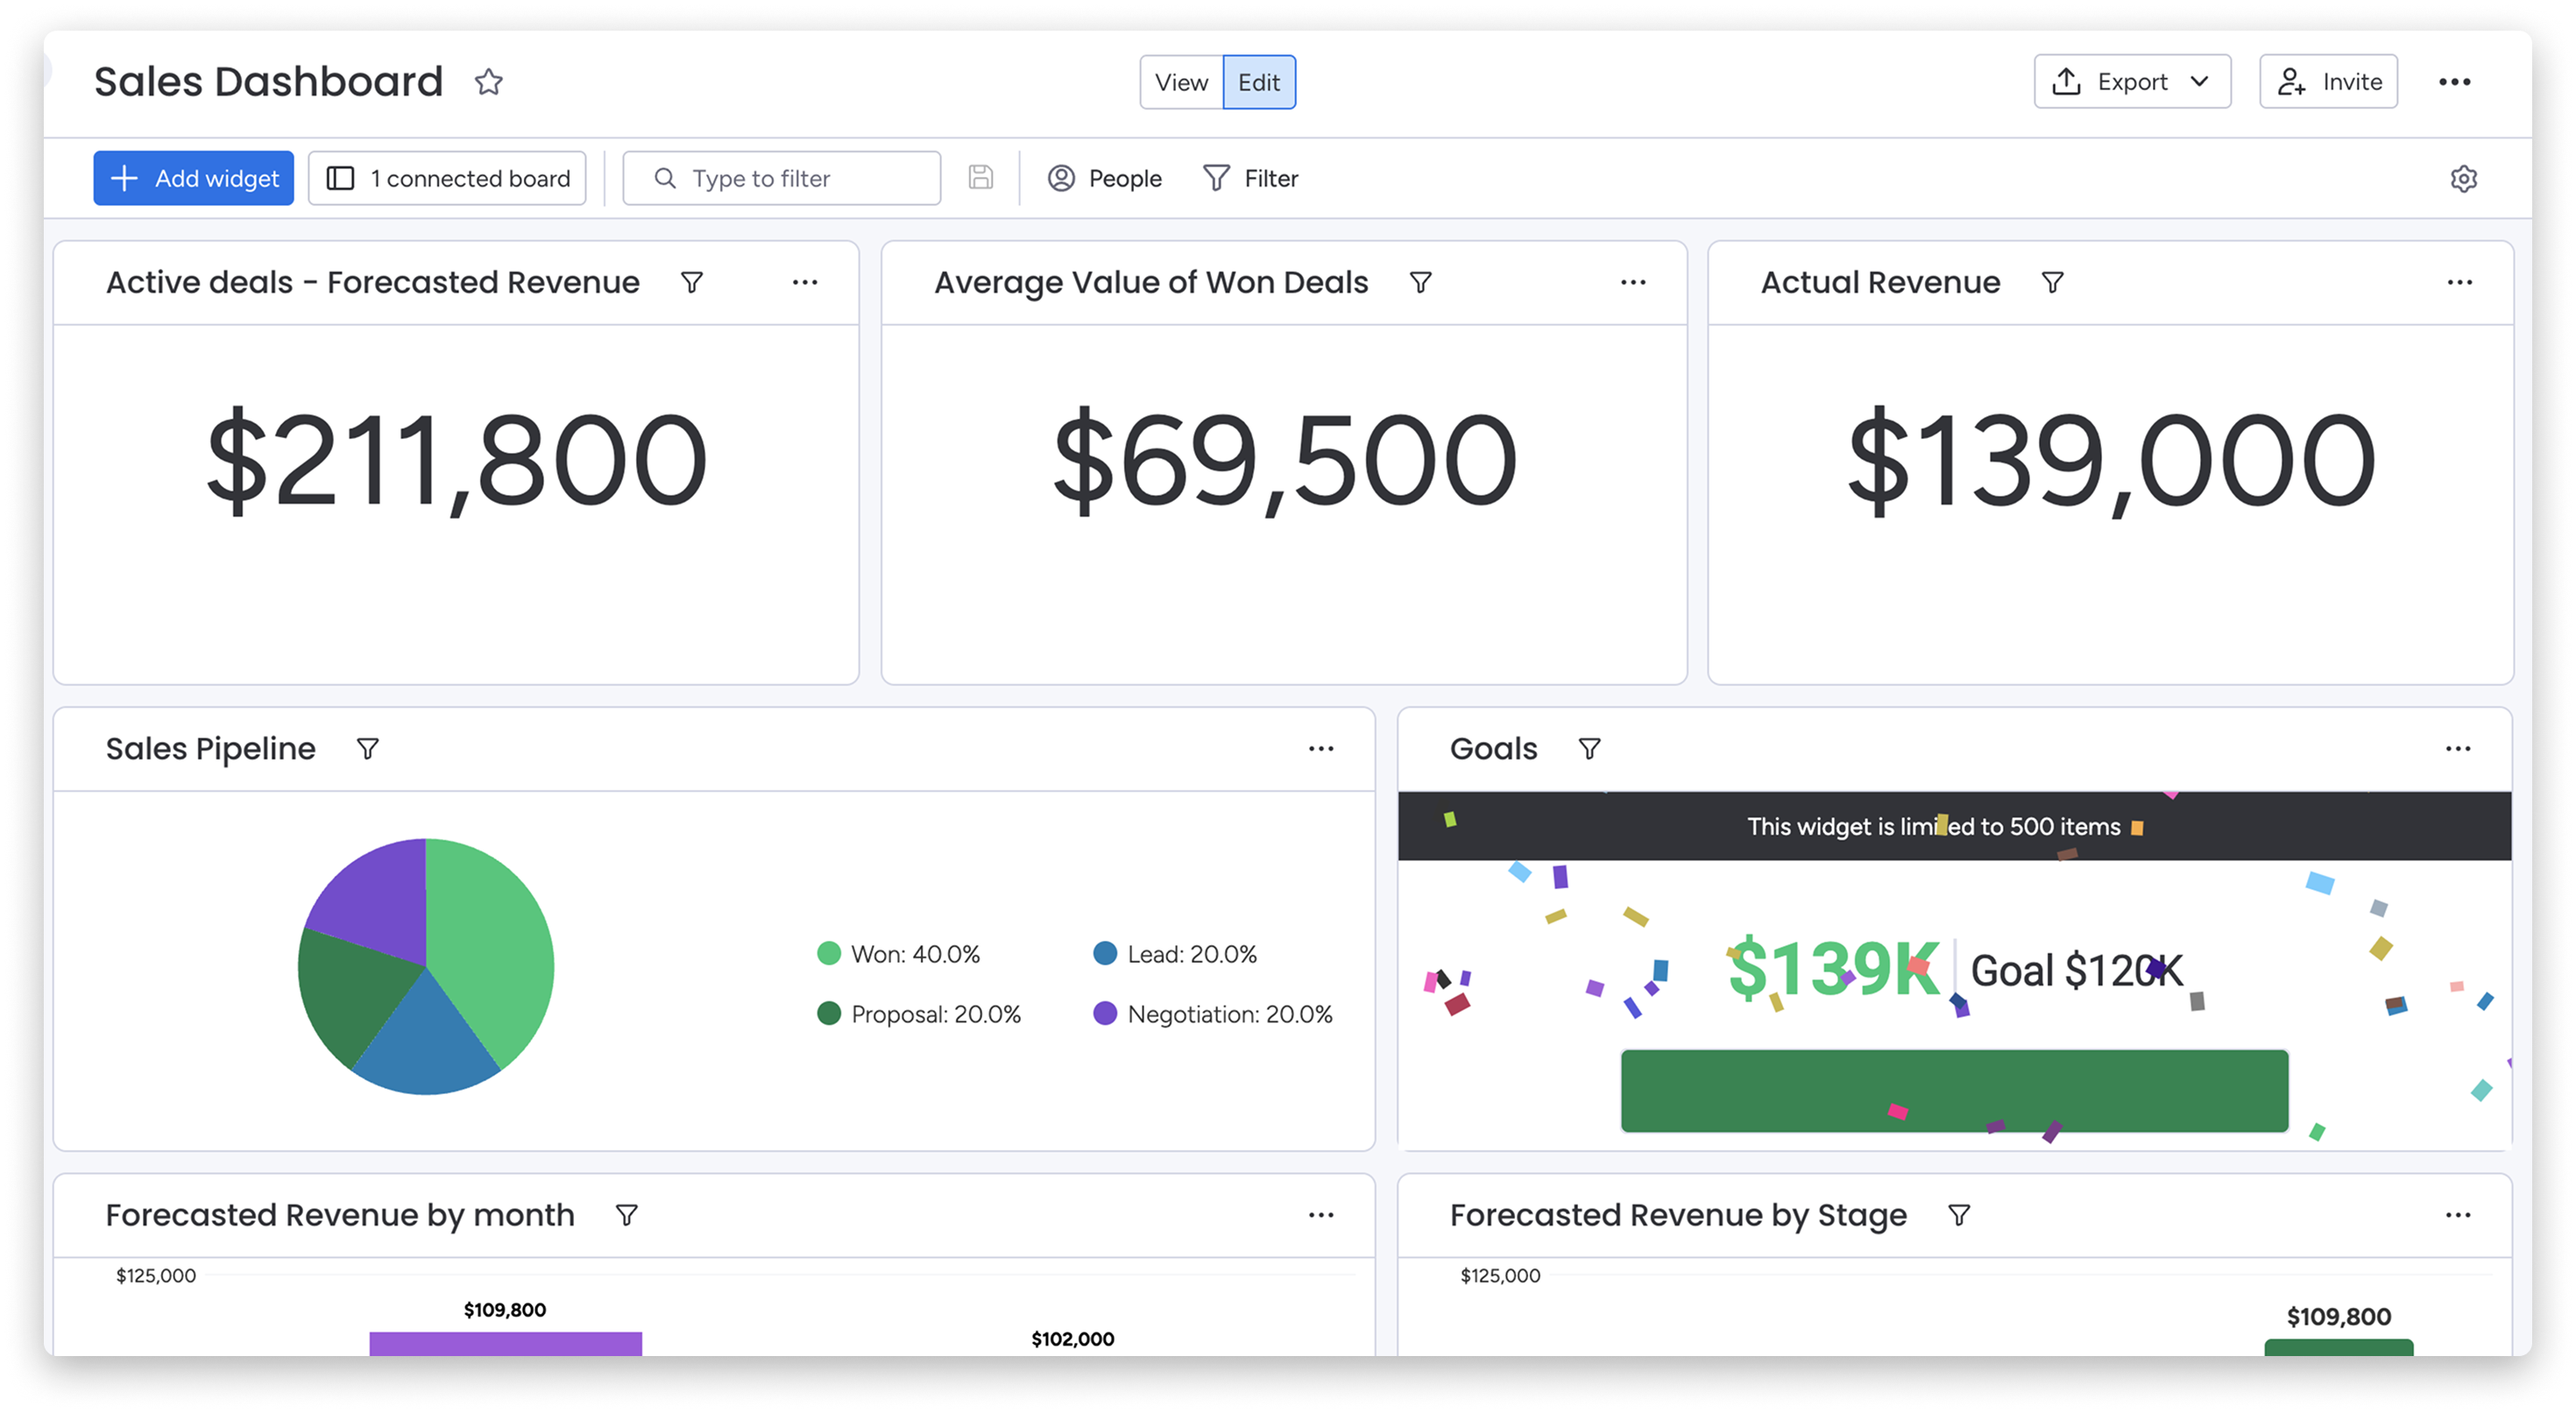Click the $139K goal achieved value
Screen dimensions: 2576x1413
click(x=1834, y=969)
